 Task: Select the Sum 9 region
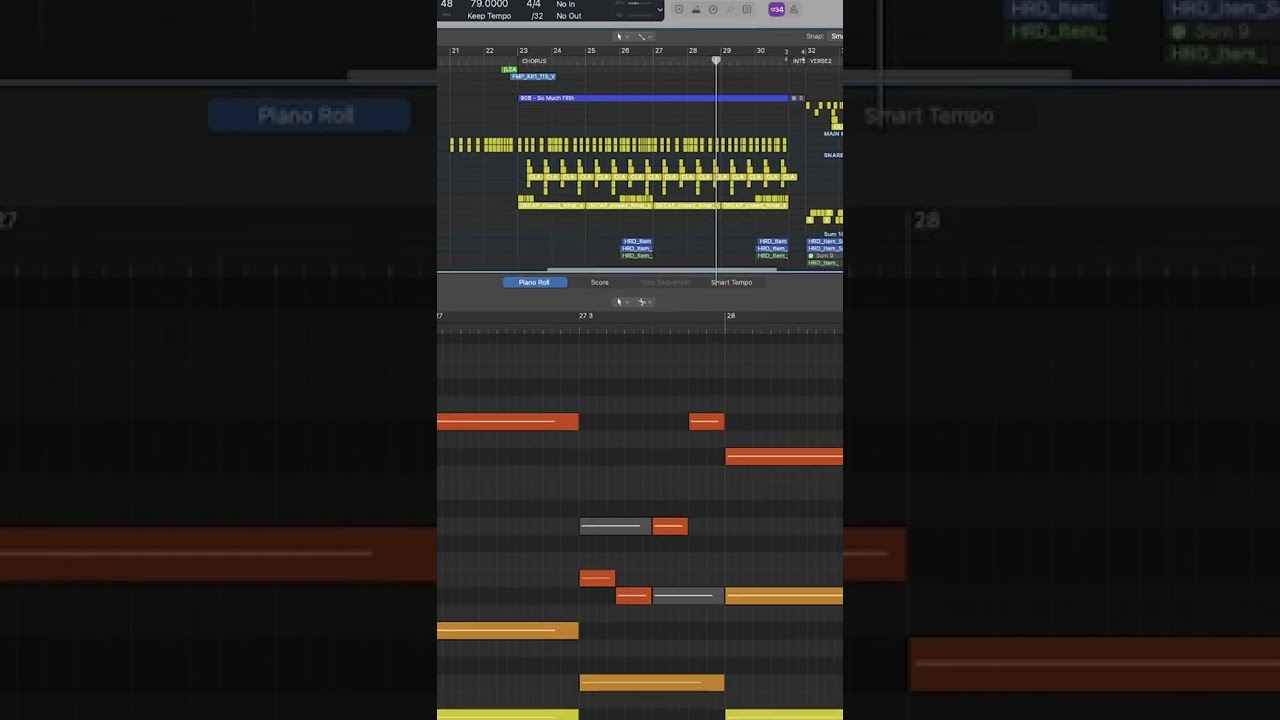point(824,256)
